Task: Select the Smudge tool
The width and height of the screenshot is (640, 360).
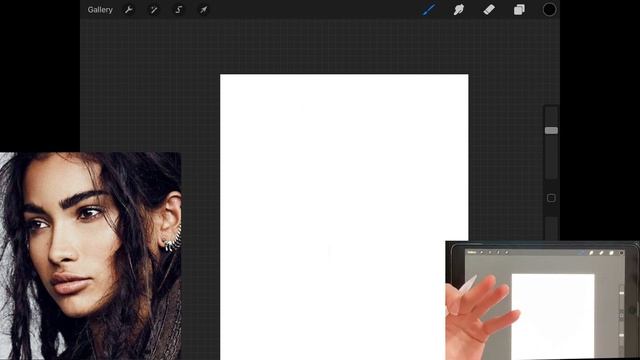Action: pos(459,9)
